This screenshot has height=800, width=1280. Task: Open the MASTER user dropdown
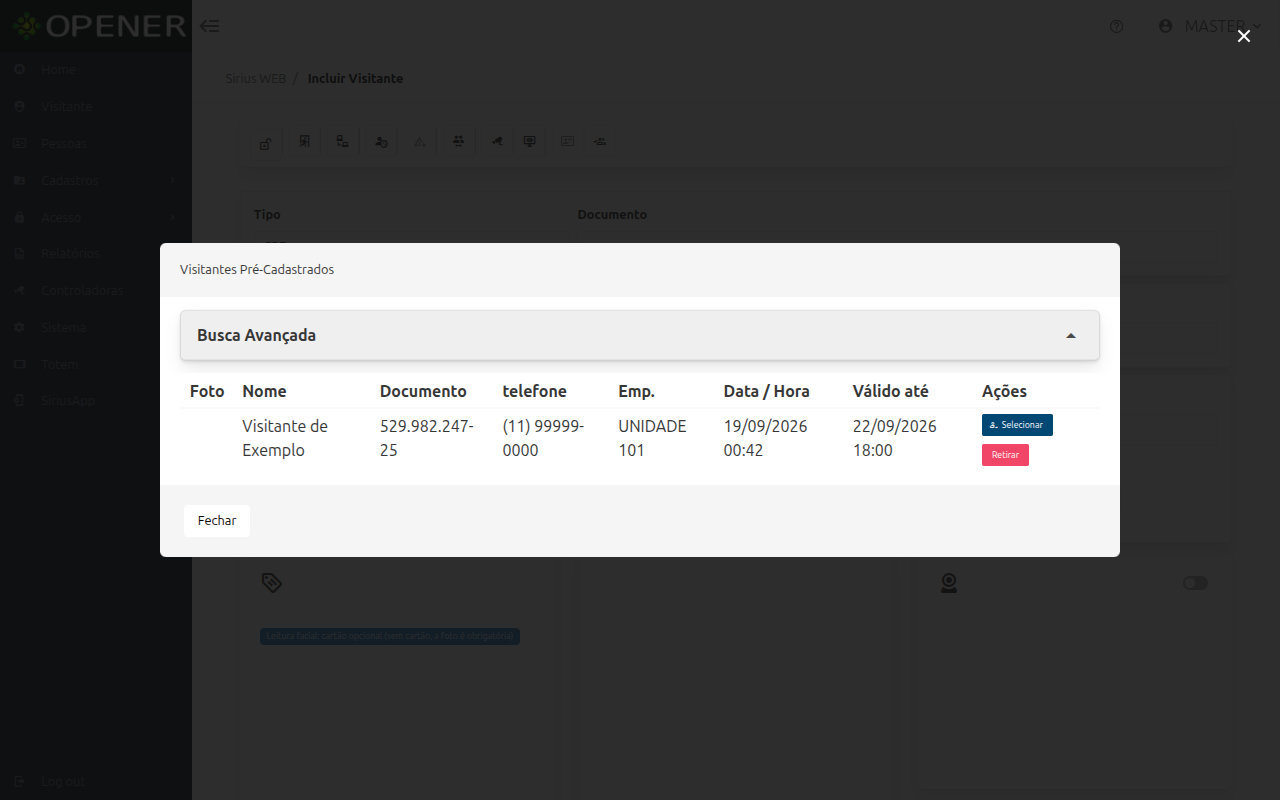[x=1209, y=26]
